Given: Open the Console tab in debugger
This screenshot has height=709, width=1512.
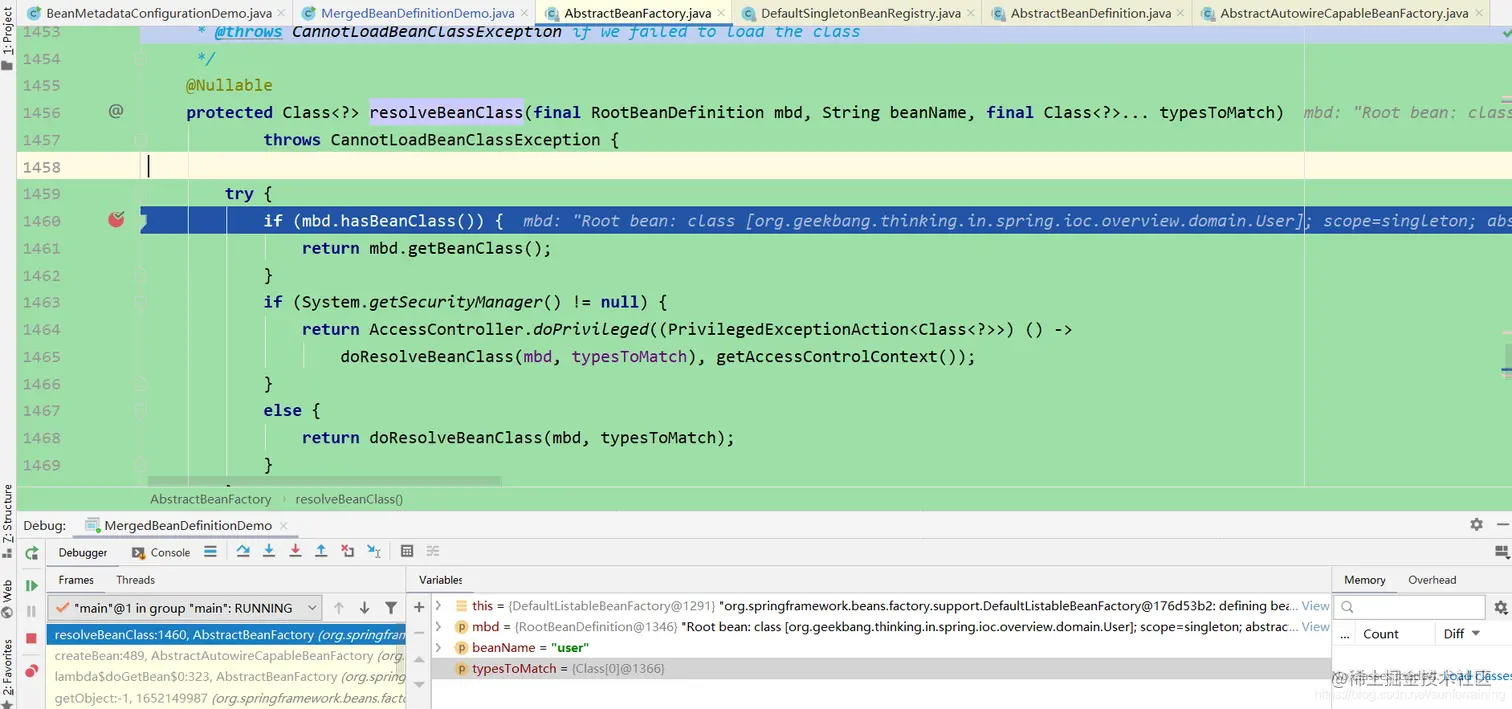Looking at the screenshot, I should 160,552.
